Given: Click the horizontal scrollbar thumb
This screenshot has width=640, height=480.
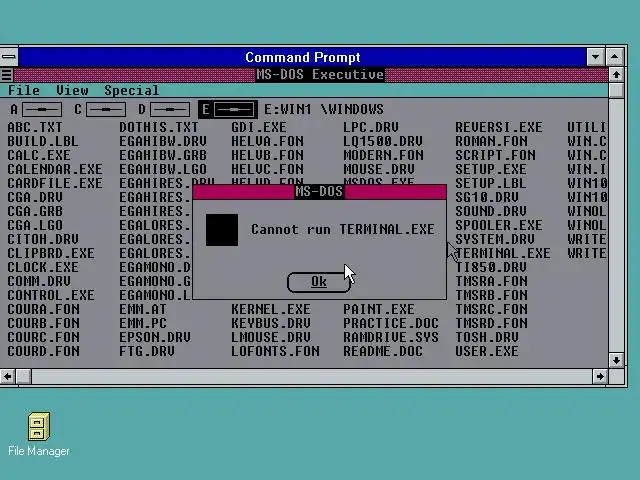Looking at the screenshot, I should coord(23,376).
